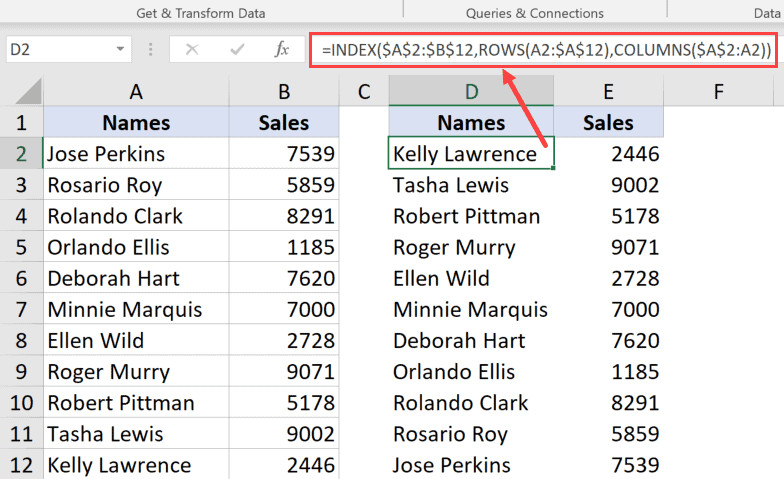
Task: Select row 5 header
Action: point(22,247)
